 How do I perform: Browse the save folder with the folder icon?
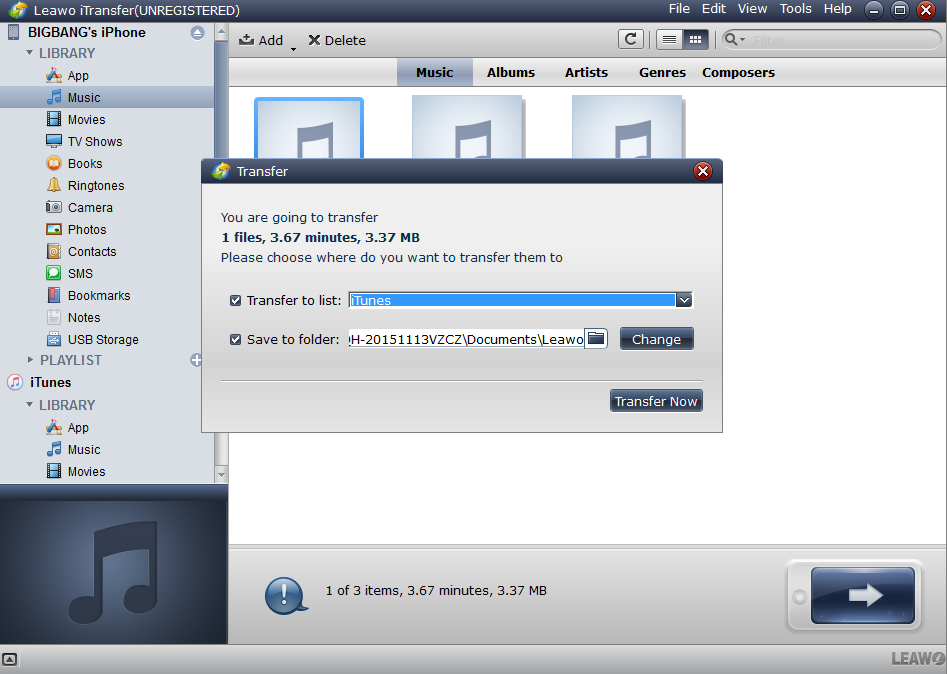click(x=595, y=339)
